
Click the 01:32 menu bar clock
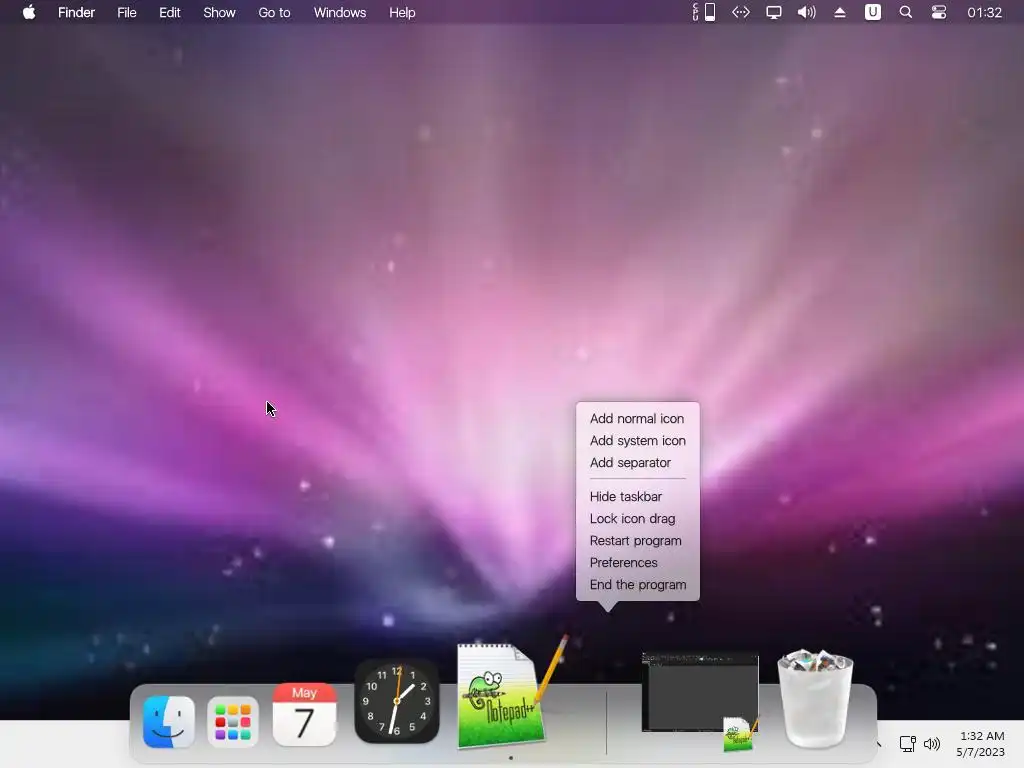coord(984,12)
